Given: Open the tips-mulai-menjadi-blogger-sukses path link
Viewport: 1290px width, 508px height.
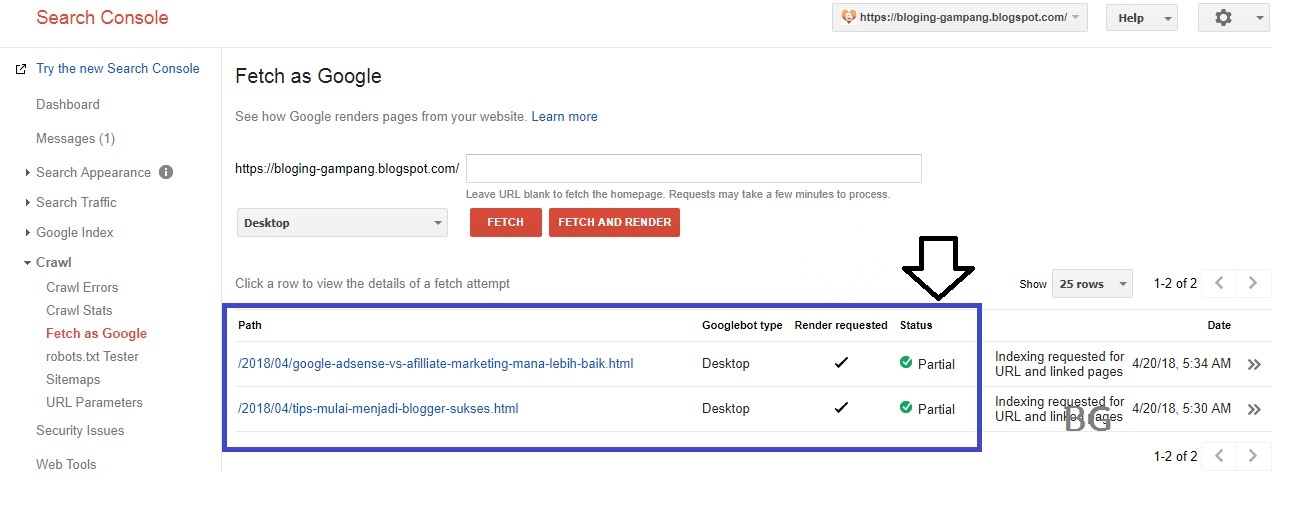Looking at the screenshot, I should (378, 408).
